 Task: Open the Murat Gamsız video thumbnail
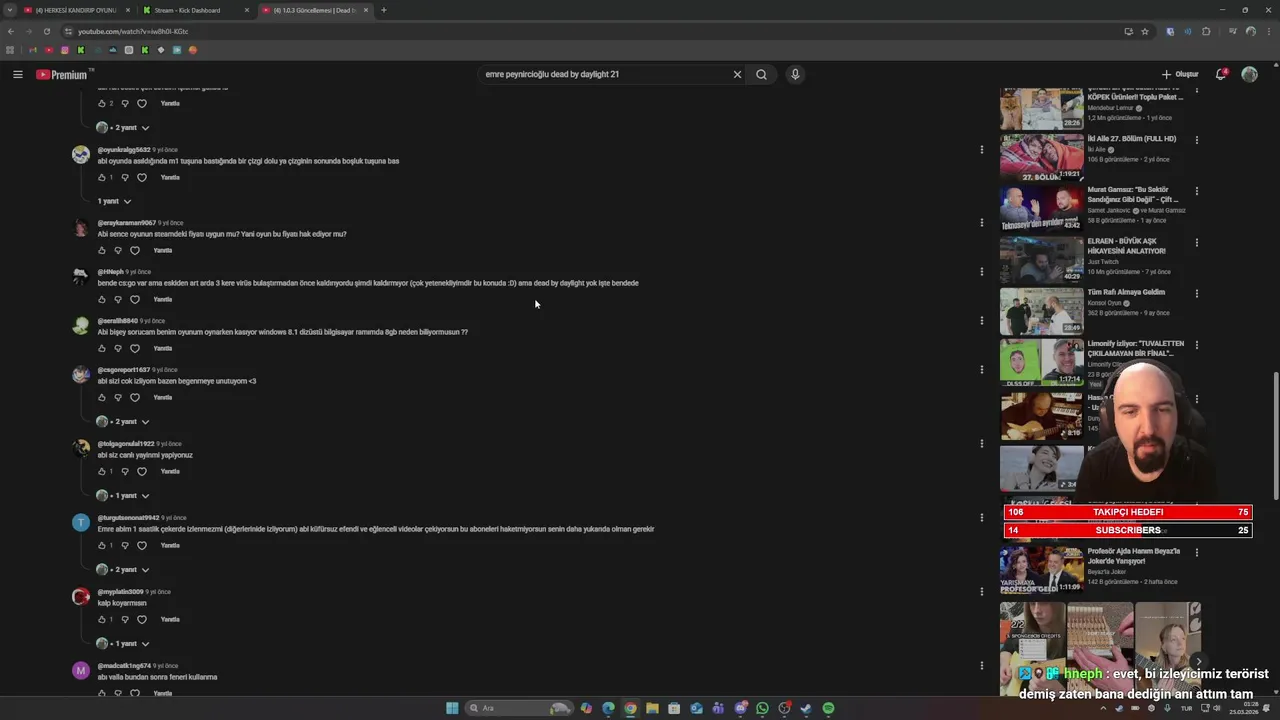1041,208
